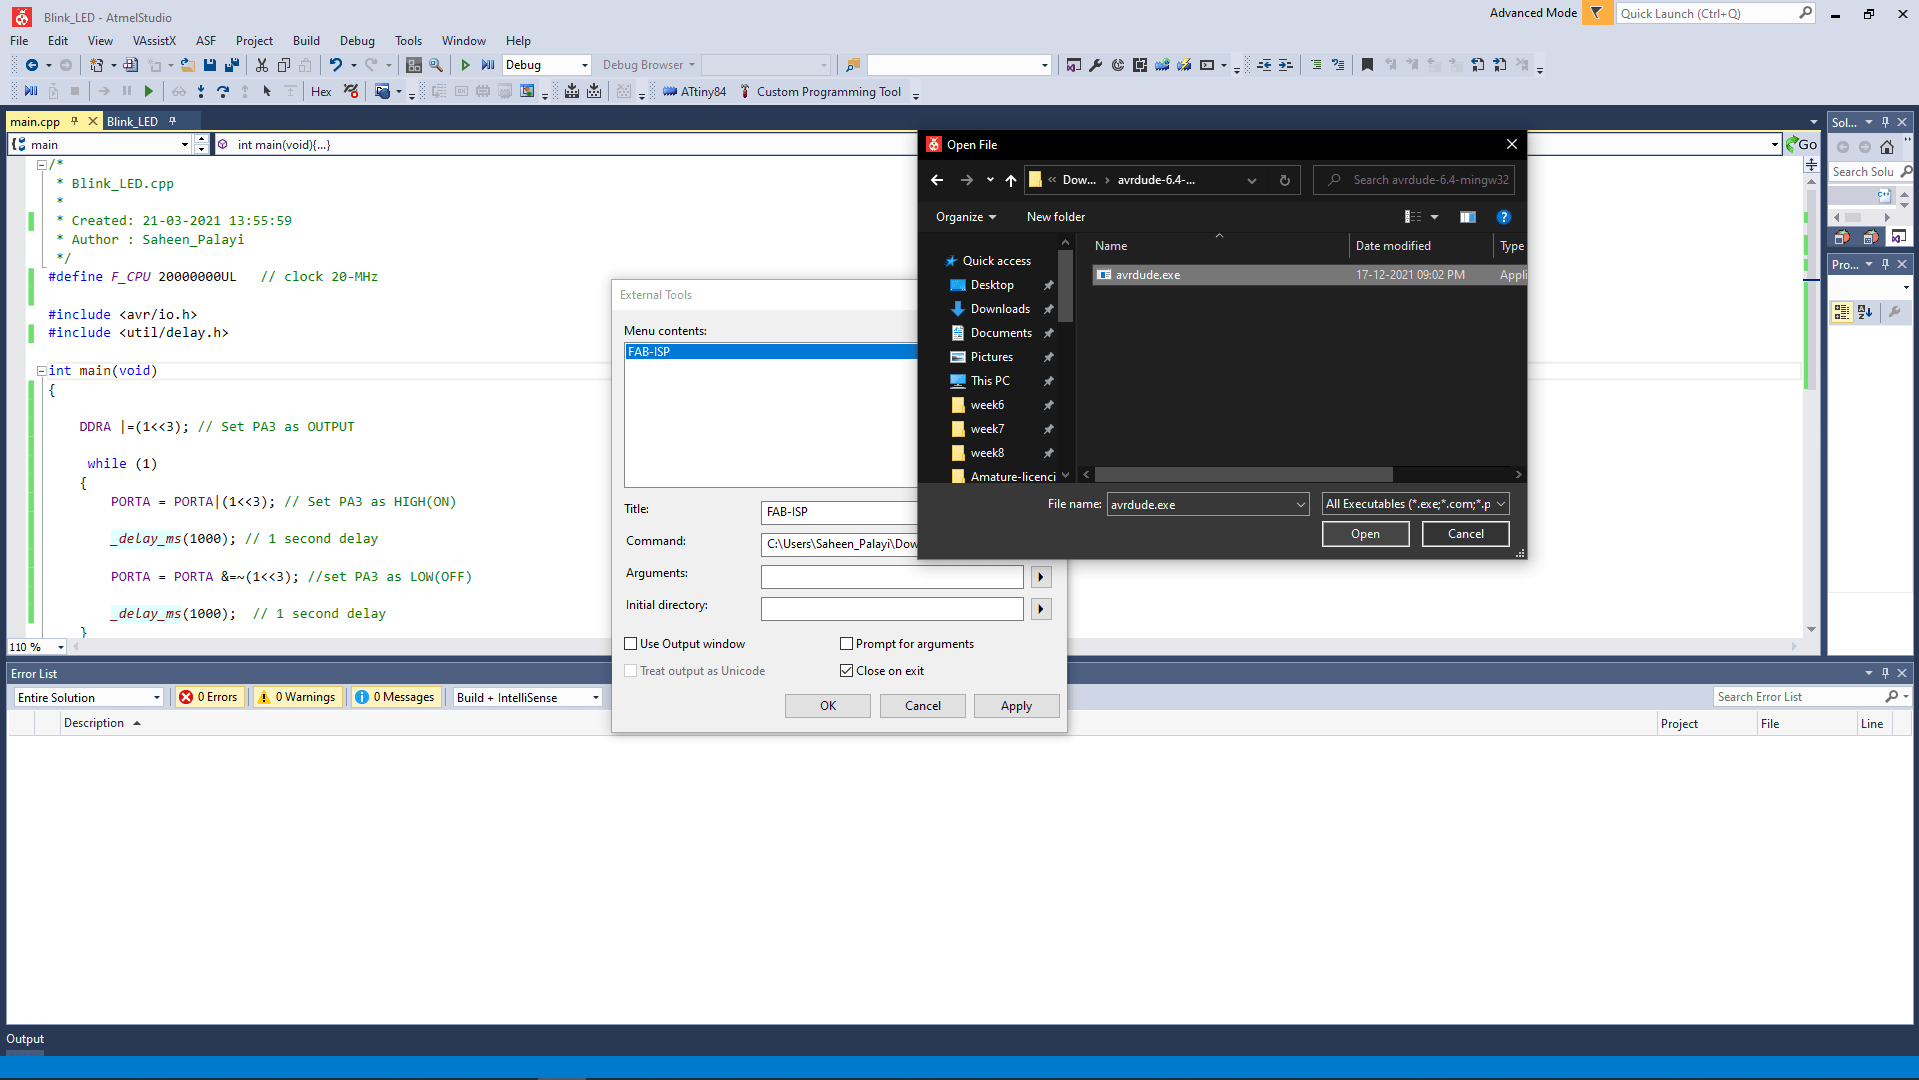This screenshot has height=1080, width=1919.
Task: Click the Open File folder icon
Action: pyautogui.click(x=187, y=65)
